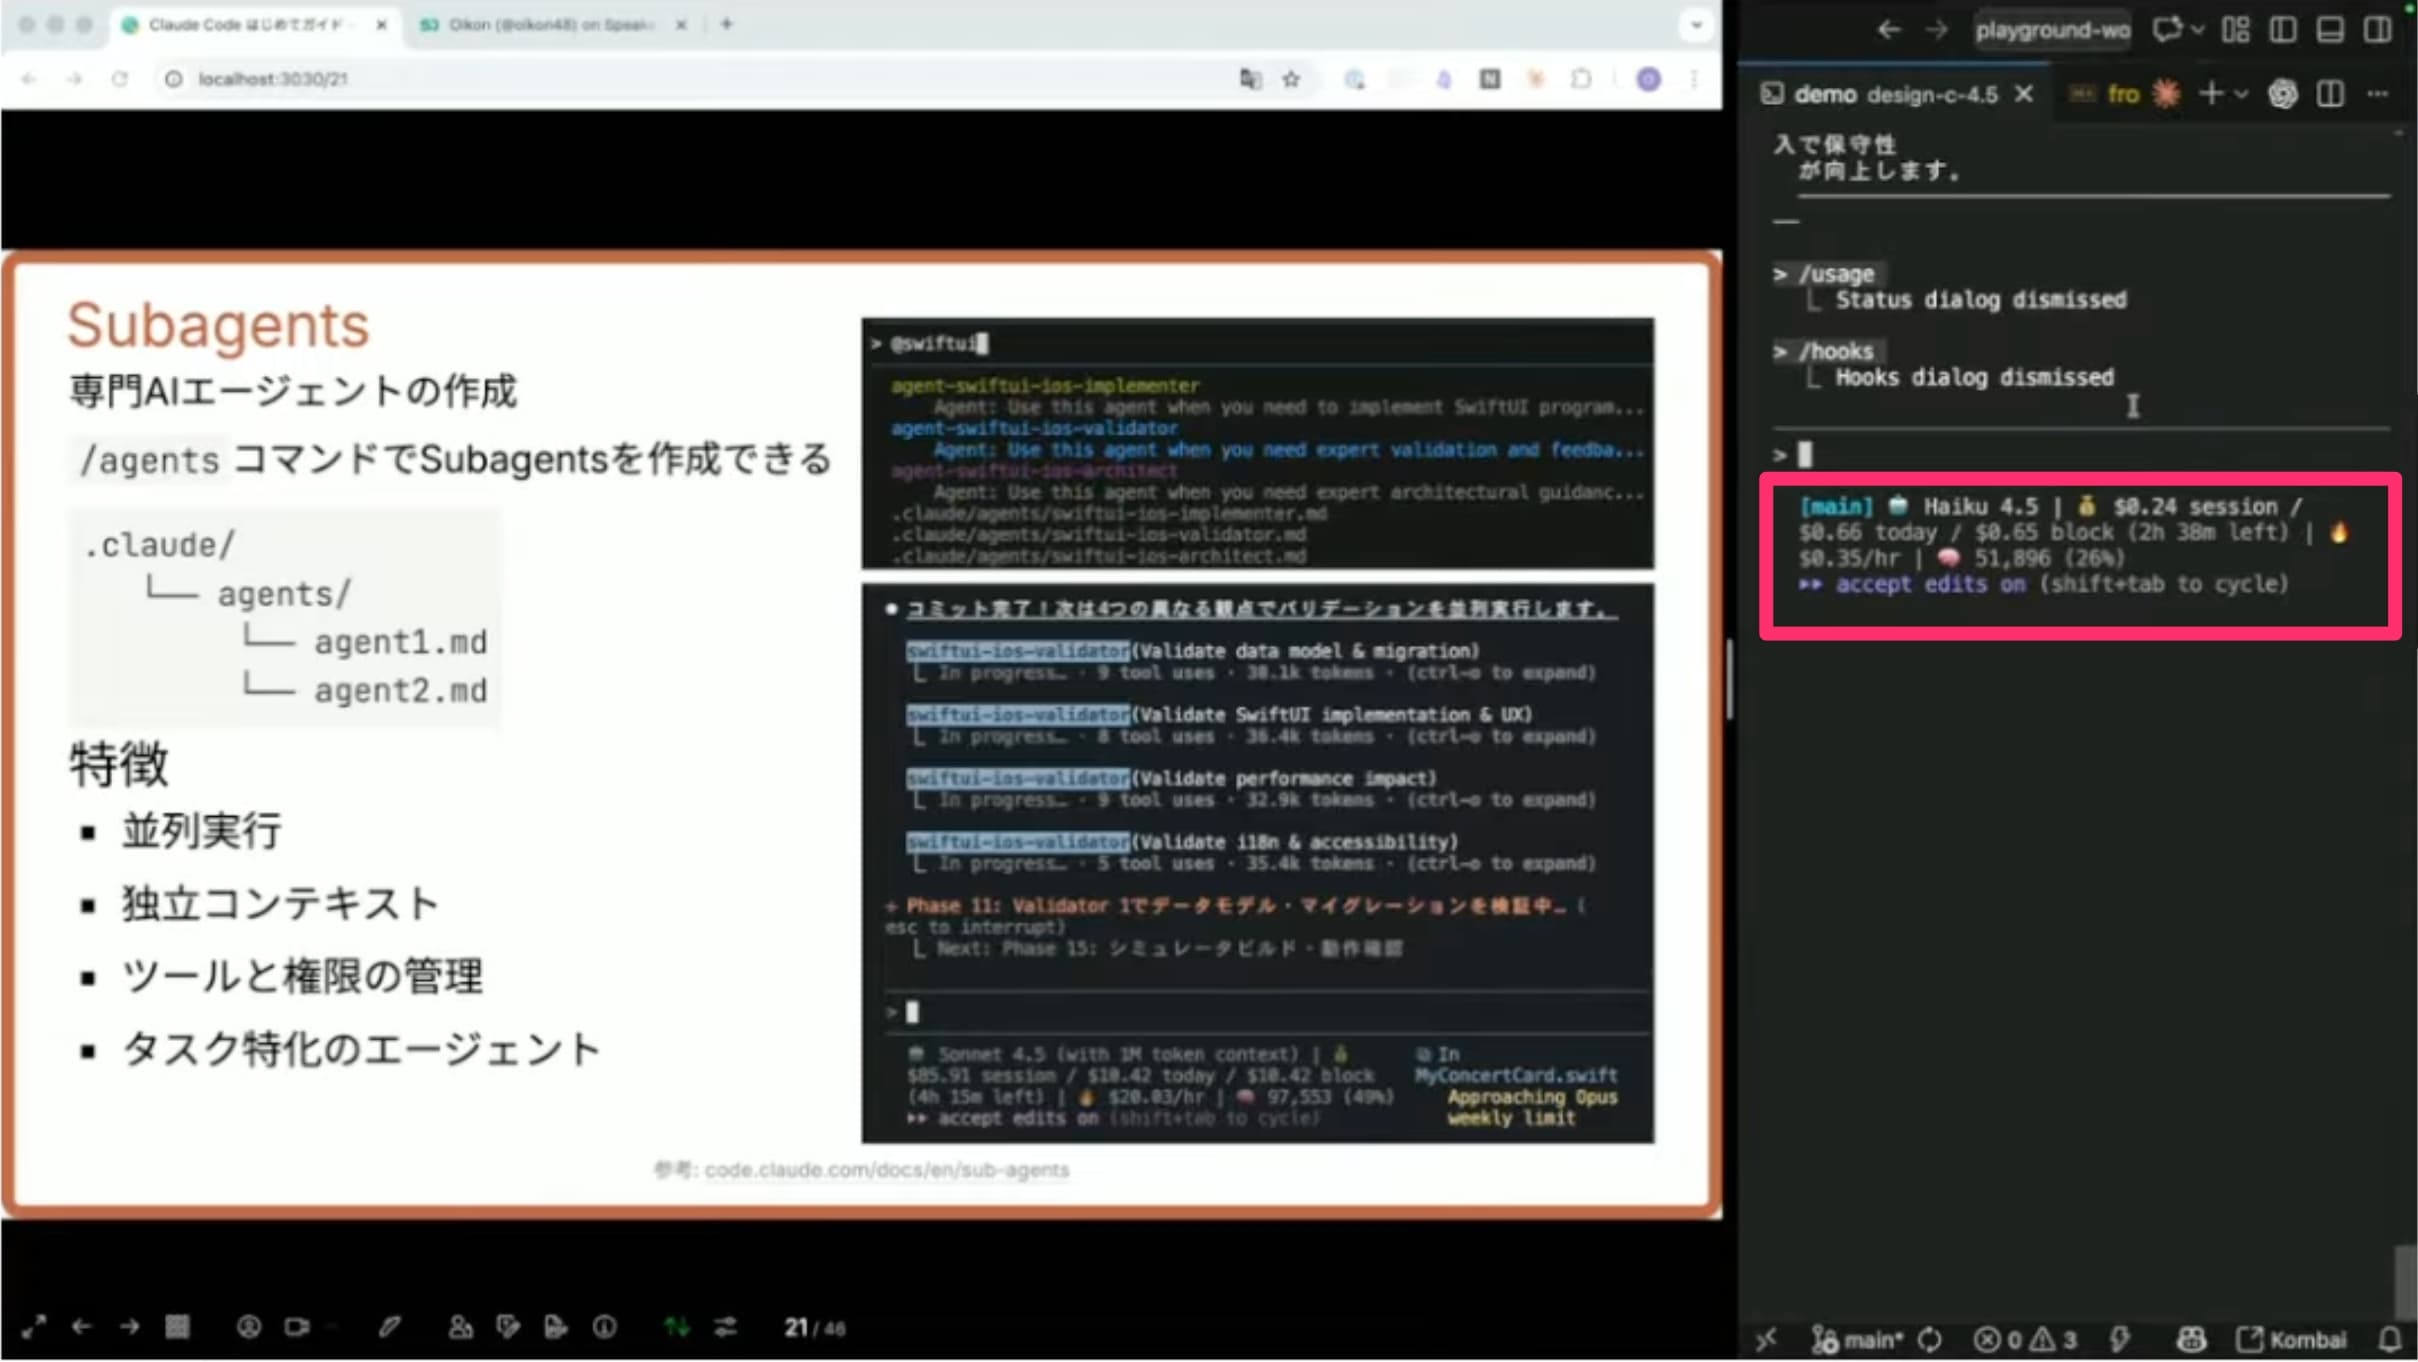Click the camera icon in the presentation toolbar
Image resolution: width=2418 pixels, height=1362 pixels.
pos(297,1326)
